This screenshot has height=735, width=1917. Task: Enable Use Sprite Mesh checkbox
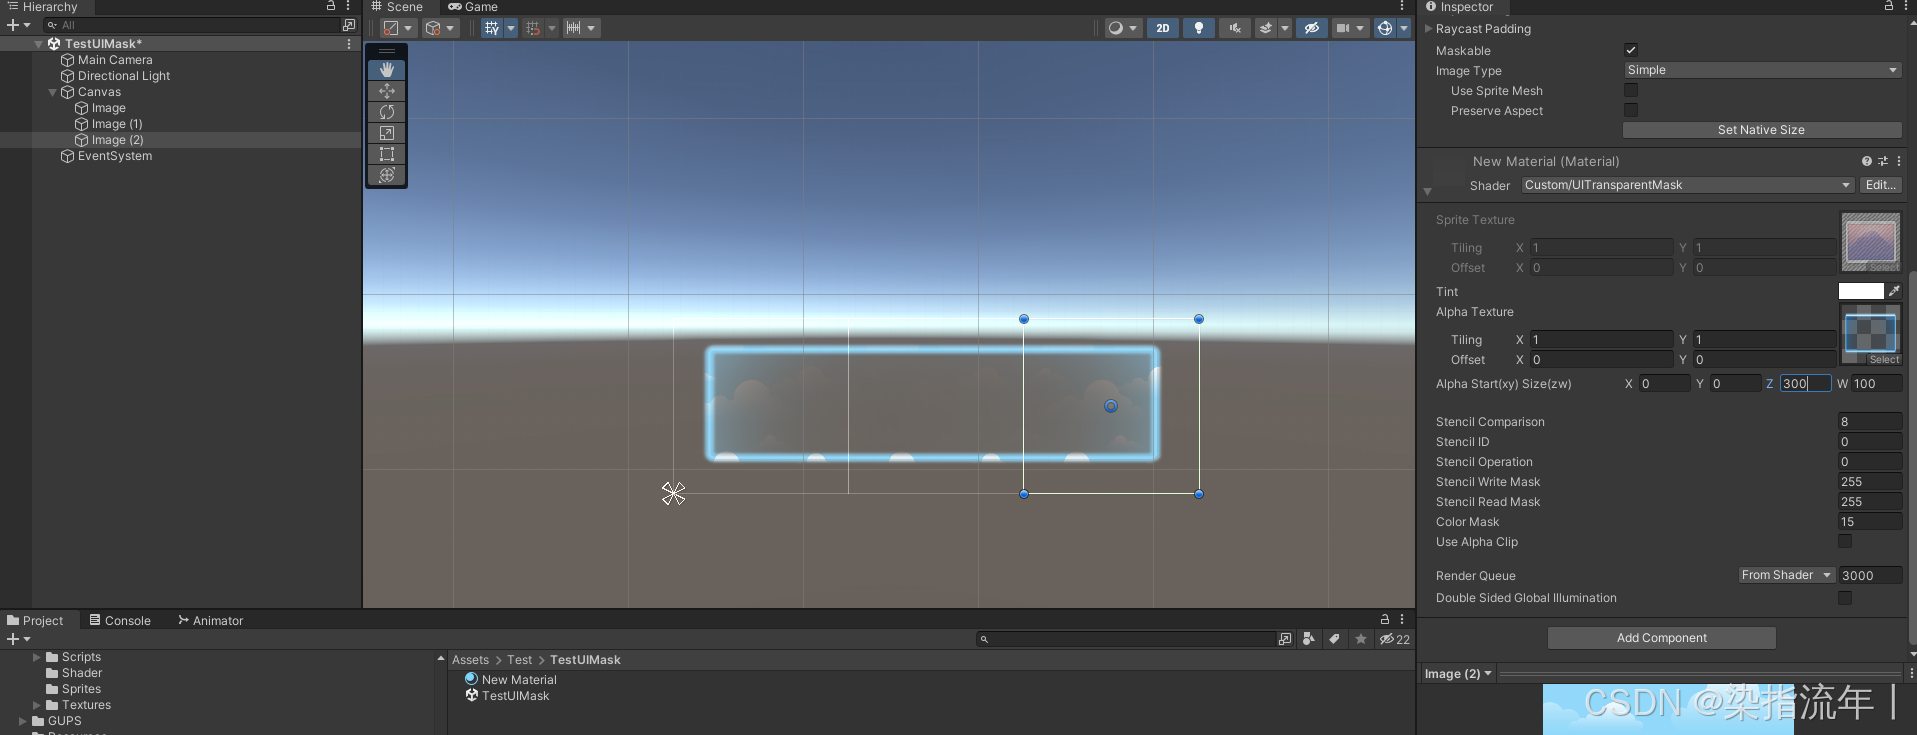coord(1631,90)
